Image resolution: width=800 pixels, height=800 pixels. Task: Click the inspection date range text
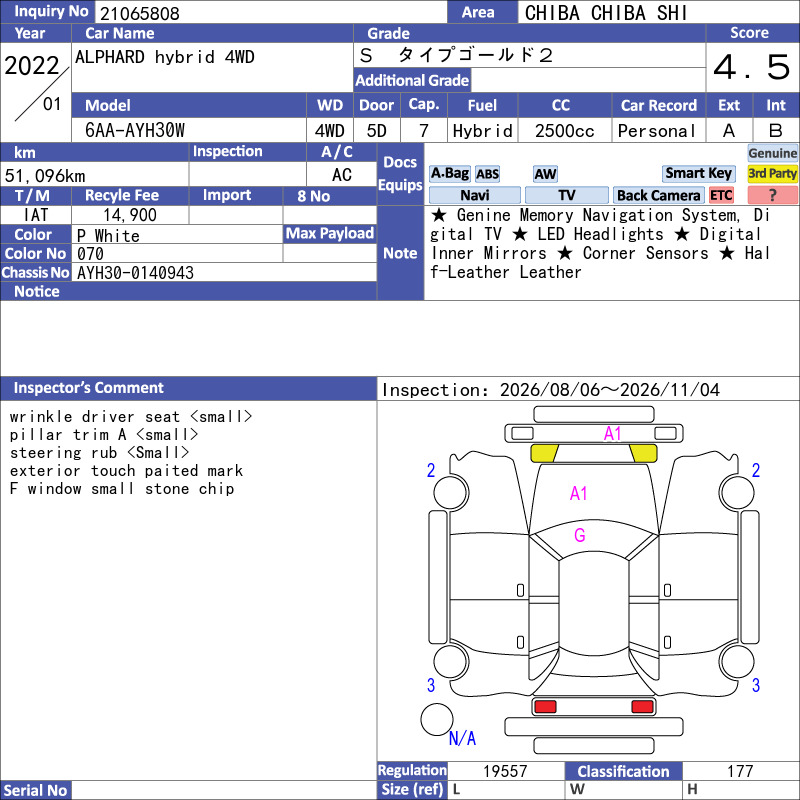[x=551, y=390]
